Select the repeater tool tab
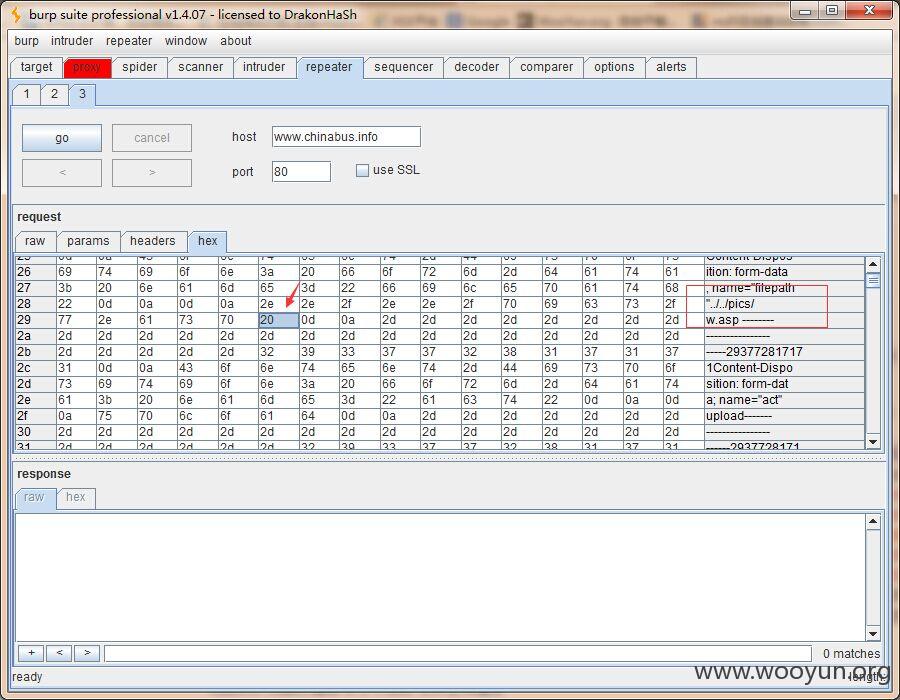900x700 pixels. pos(329,67)
